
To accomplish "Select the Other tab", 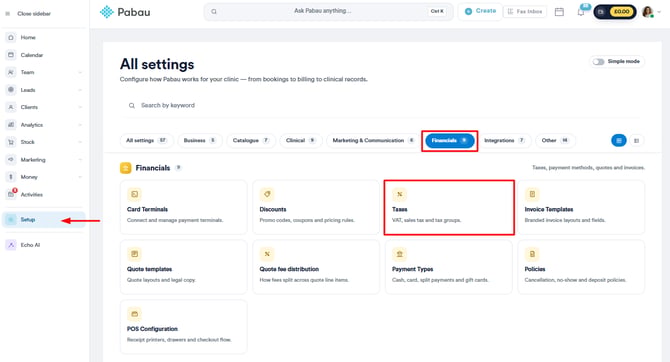I will point(555,140).
